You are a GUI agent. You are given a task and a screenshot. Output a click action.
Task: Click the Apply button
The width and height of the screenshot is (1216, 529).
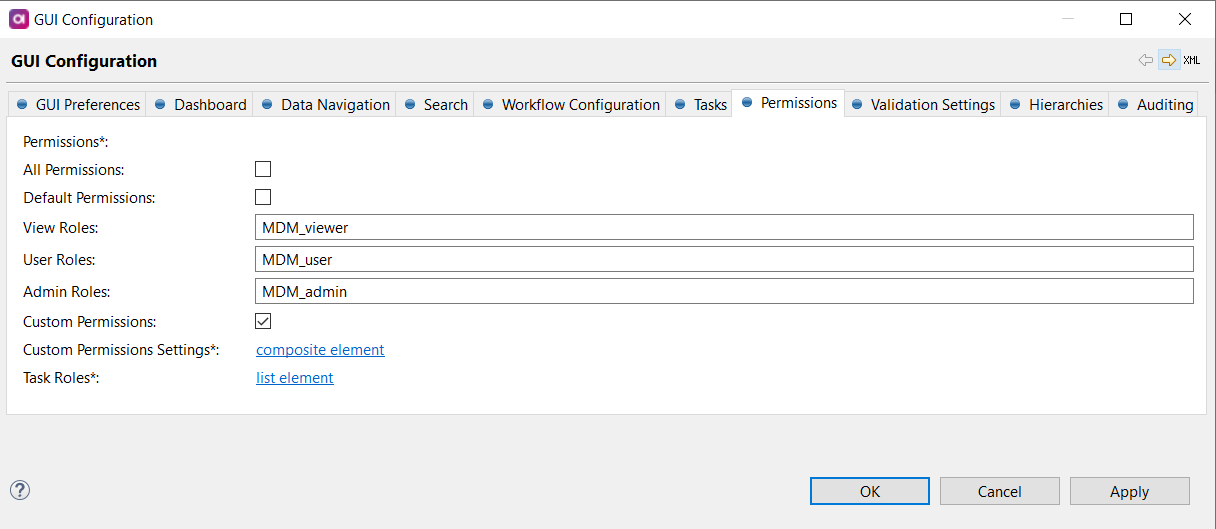(1129, 491)
